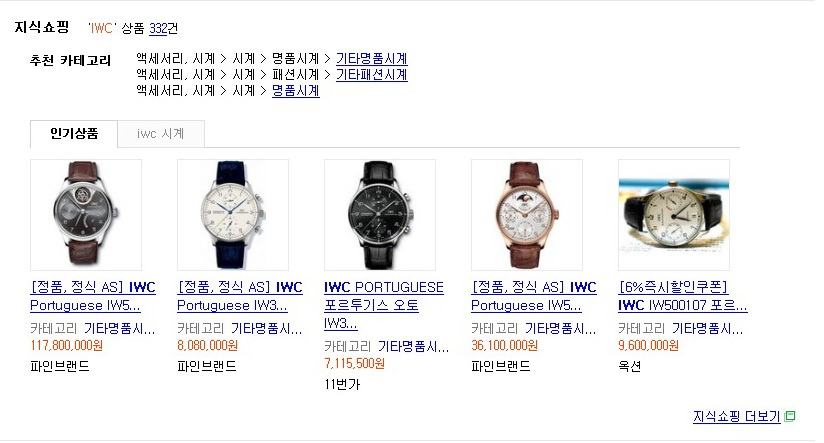
Task: Open the new-window icon beside 지식쇼핑 더보기
Action: coord(789,417)
